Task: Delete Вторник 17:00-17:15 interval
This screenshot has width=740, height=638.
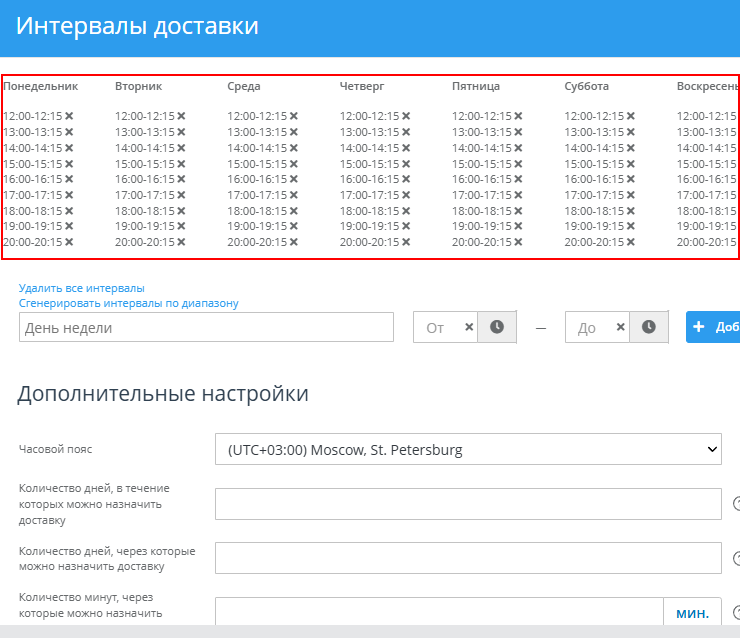Action: coord(181,194)
